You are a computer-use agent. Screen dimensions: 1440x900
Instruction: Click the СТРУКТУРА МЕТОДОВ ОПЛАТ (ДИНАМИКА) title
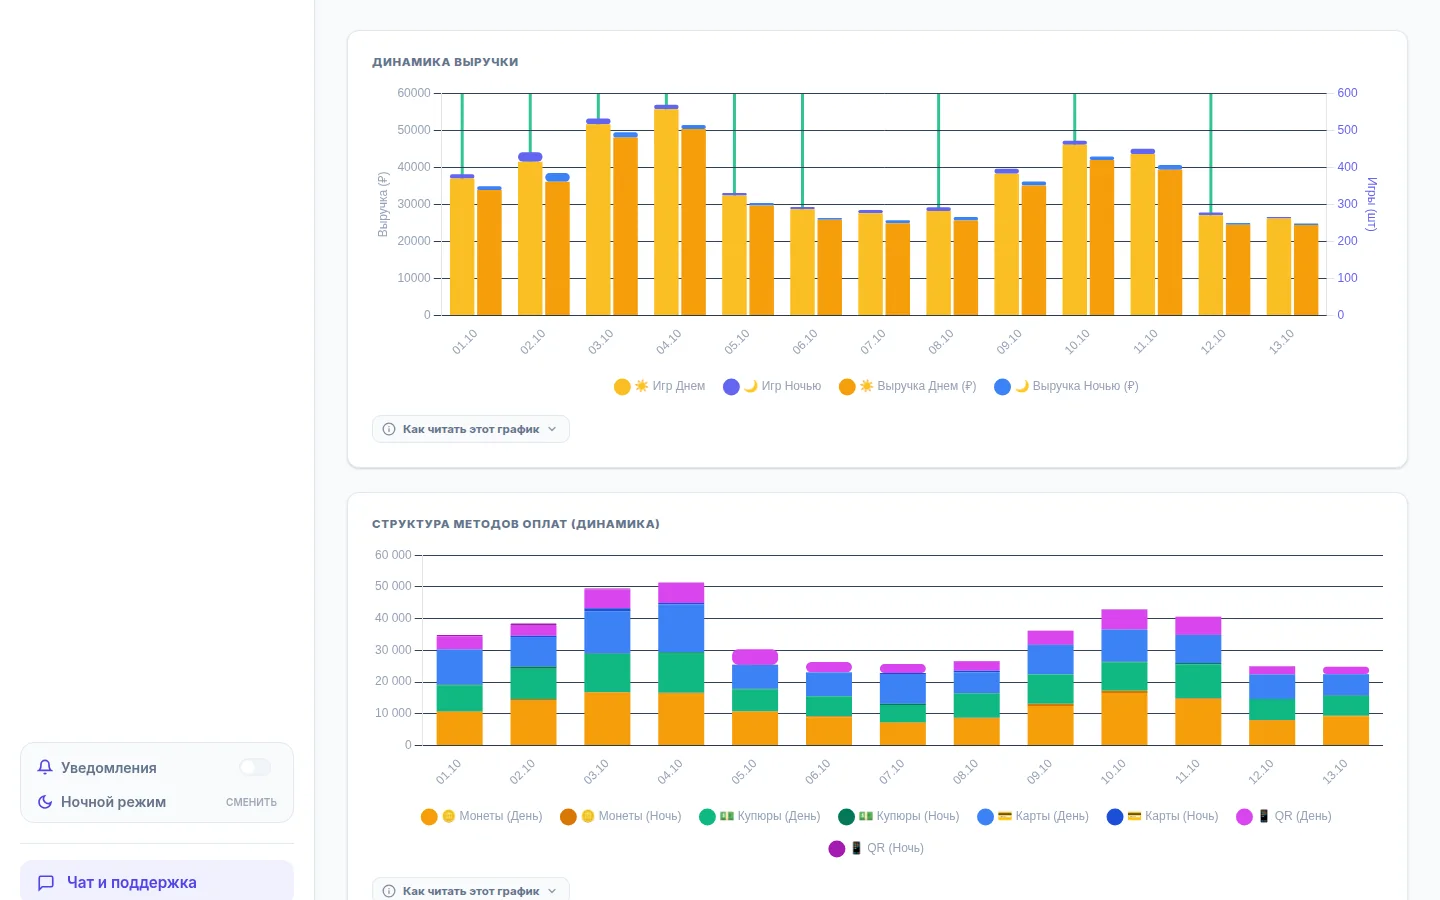(516, 524)
